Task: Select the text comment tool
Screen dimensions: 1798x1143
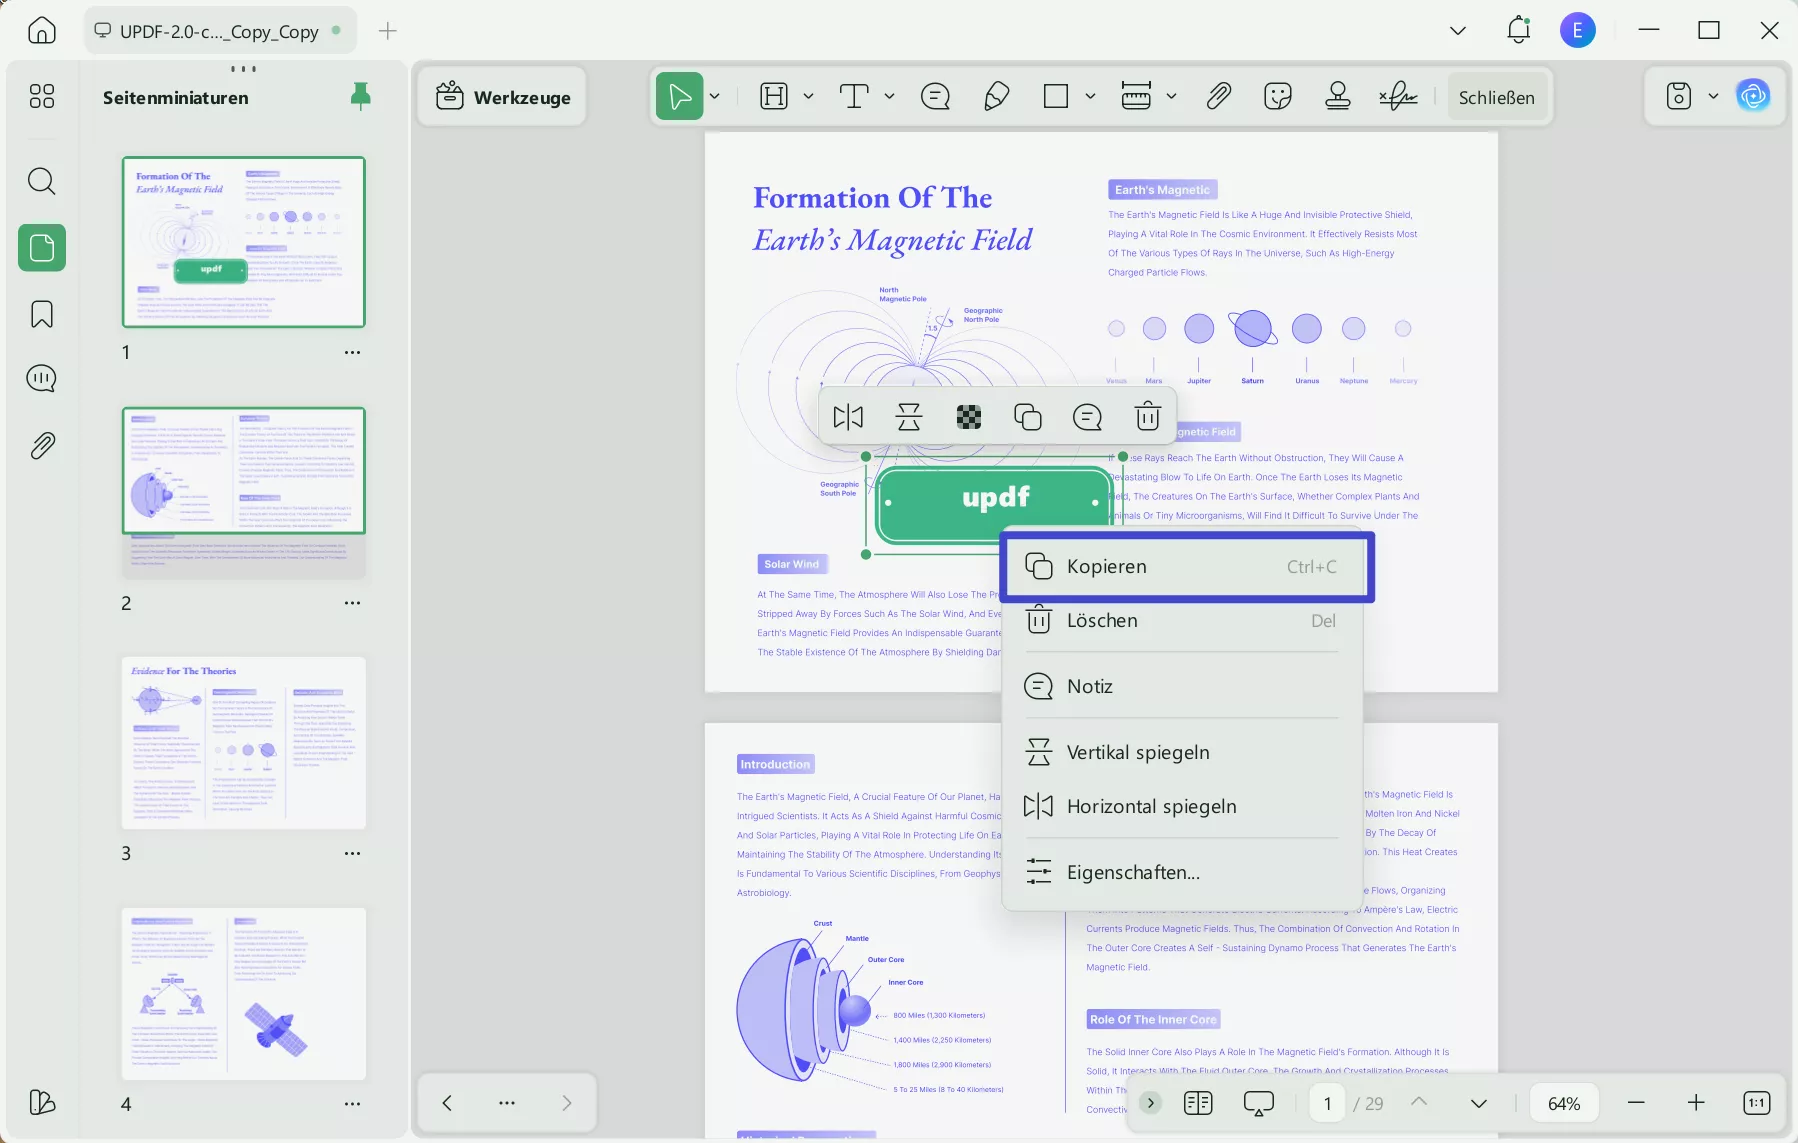Action: (x=853, y=96)
